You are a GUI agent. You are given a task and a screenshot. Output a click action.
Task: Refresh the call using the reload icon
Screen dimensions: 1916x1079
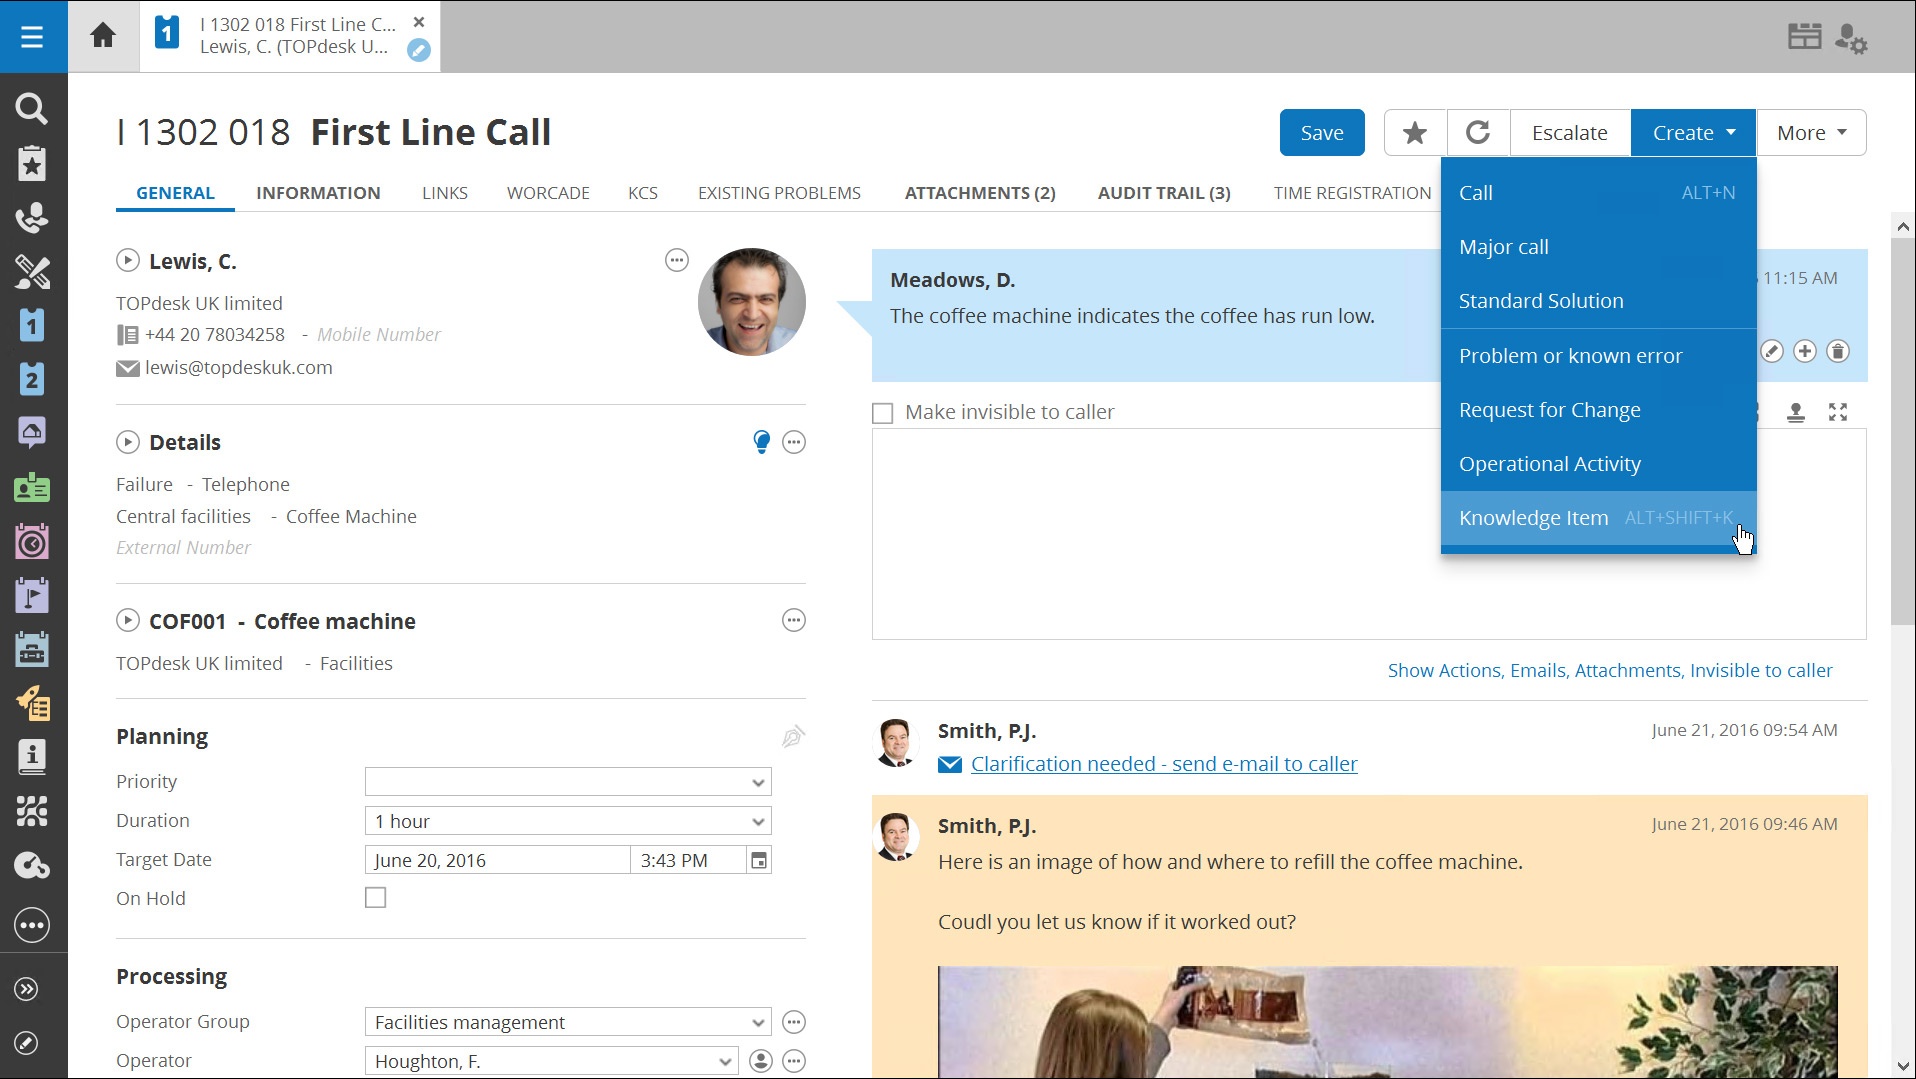pyautogui.click(x=1478, y=132)
